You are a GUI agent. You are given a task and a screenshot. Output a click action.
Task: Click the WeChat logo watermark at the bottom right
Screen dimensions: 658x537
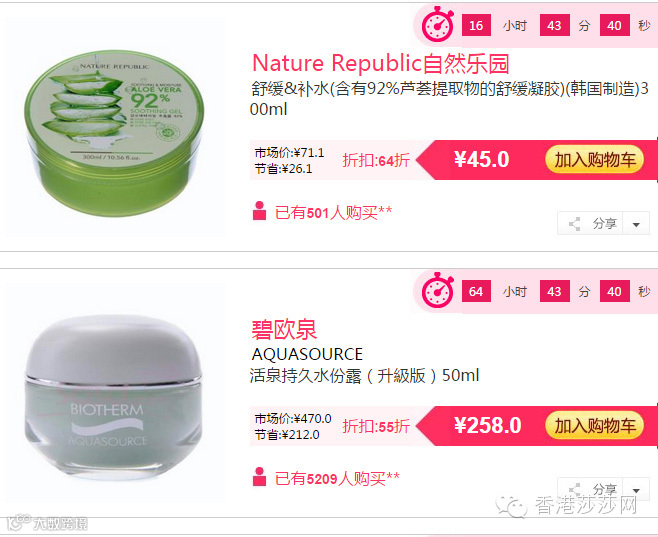511,506
